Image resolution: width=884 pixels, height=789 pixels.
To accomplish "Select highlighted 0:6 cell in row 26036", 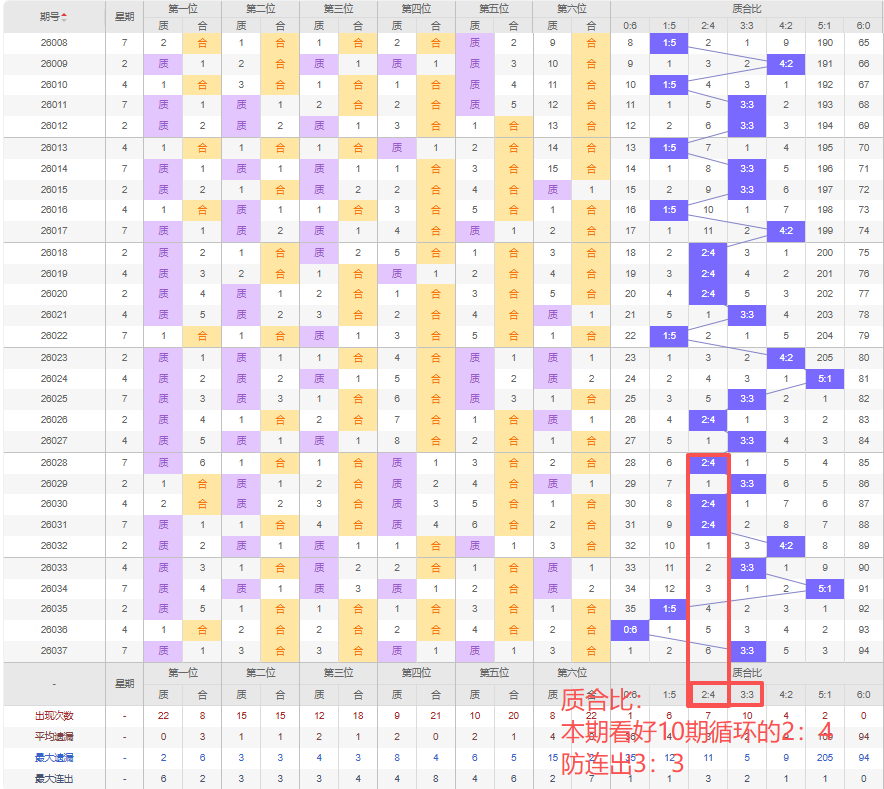I will 630,630.
